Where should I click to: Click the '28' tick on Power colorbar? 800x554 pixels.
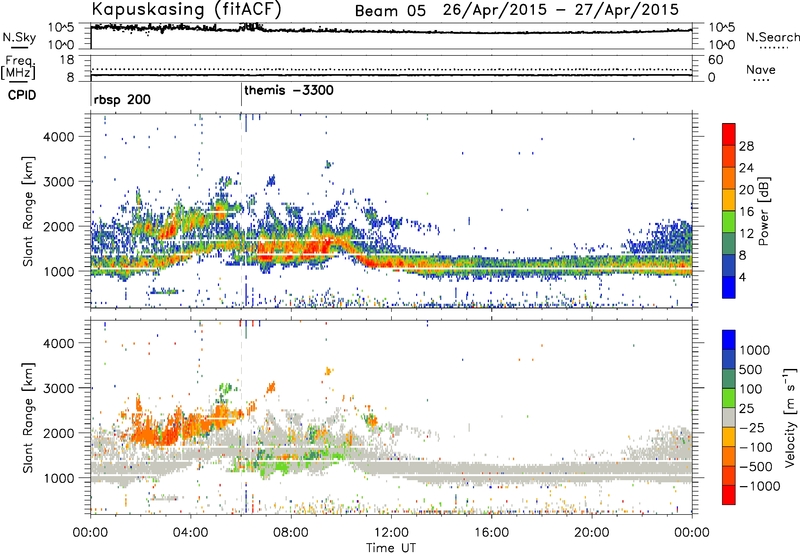[x=746, y=146]
